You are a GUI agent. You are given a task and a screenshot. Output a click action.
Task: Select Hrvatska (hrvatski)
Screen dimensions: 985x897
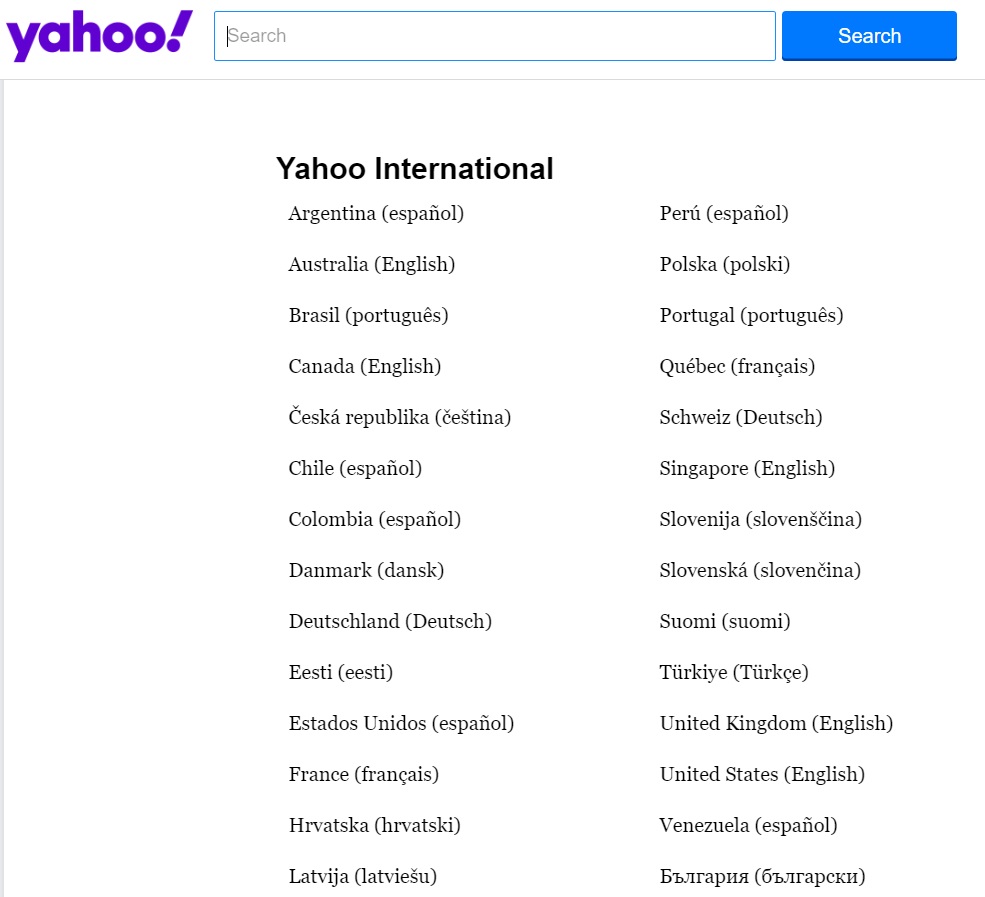(374, 825)
